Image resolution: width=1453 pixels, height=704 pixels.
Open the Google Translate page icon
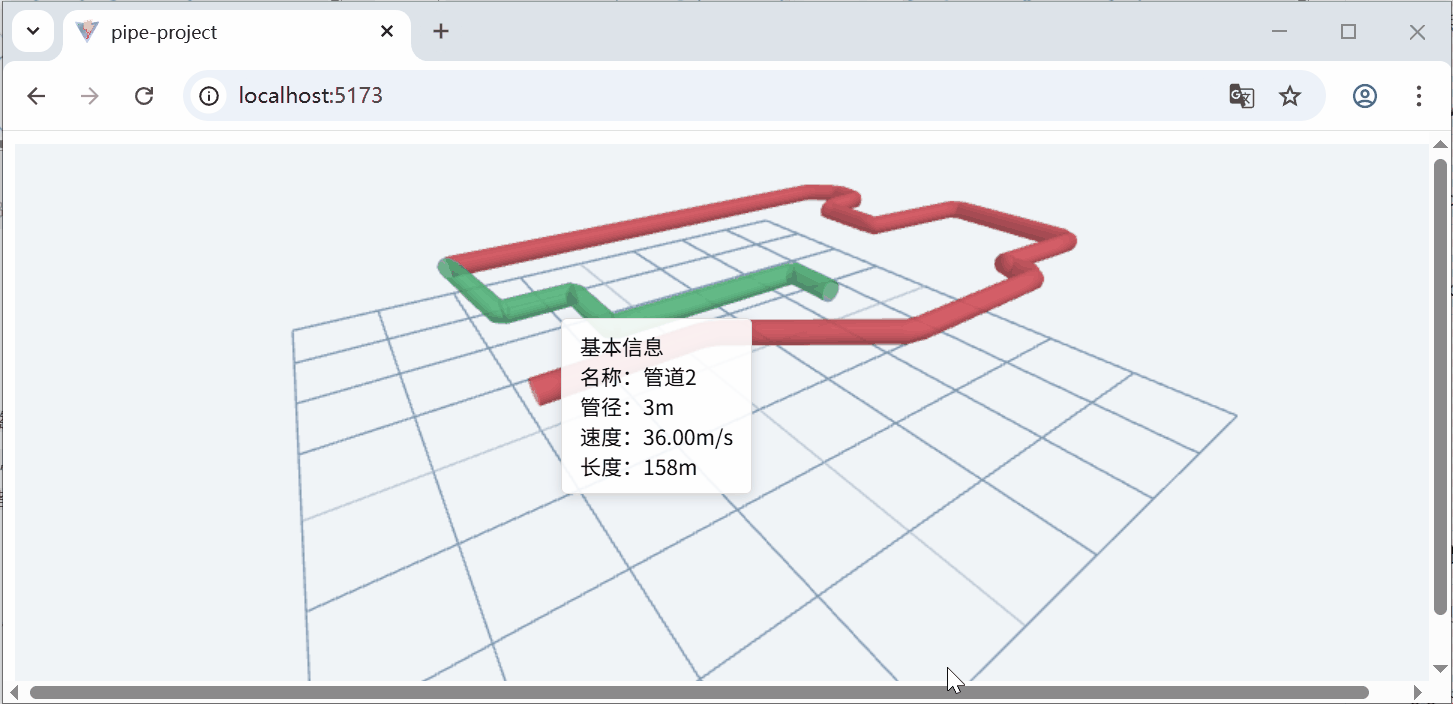1241,96
